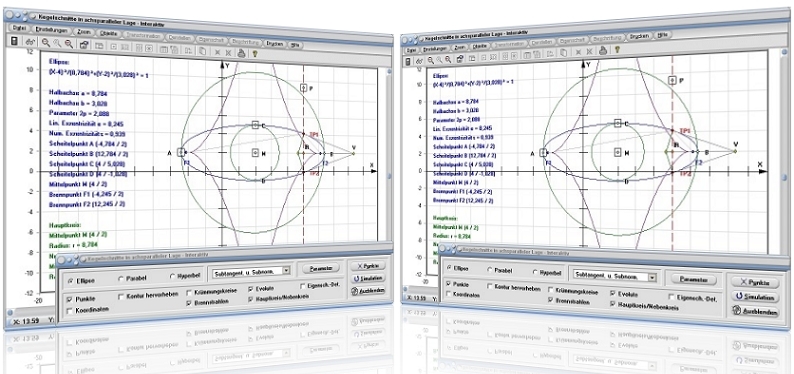Image resolution: width=794 pixels, height=374 pixels.
Task: Click Simulation button in left control panel
Action: pyautogui.click(x=368, y=278)
